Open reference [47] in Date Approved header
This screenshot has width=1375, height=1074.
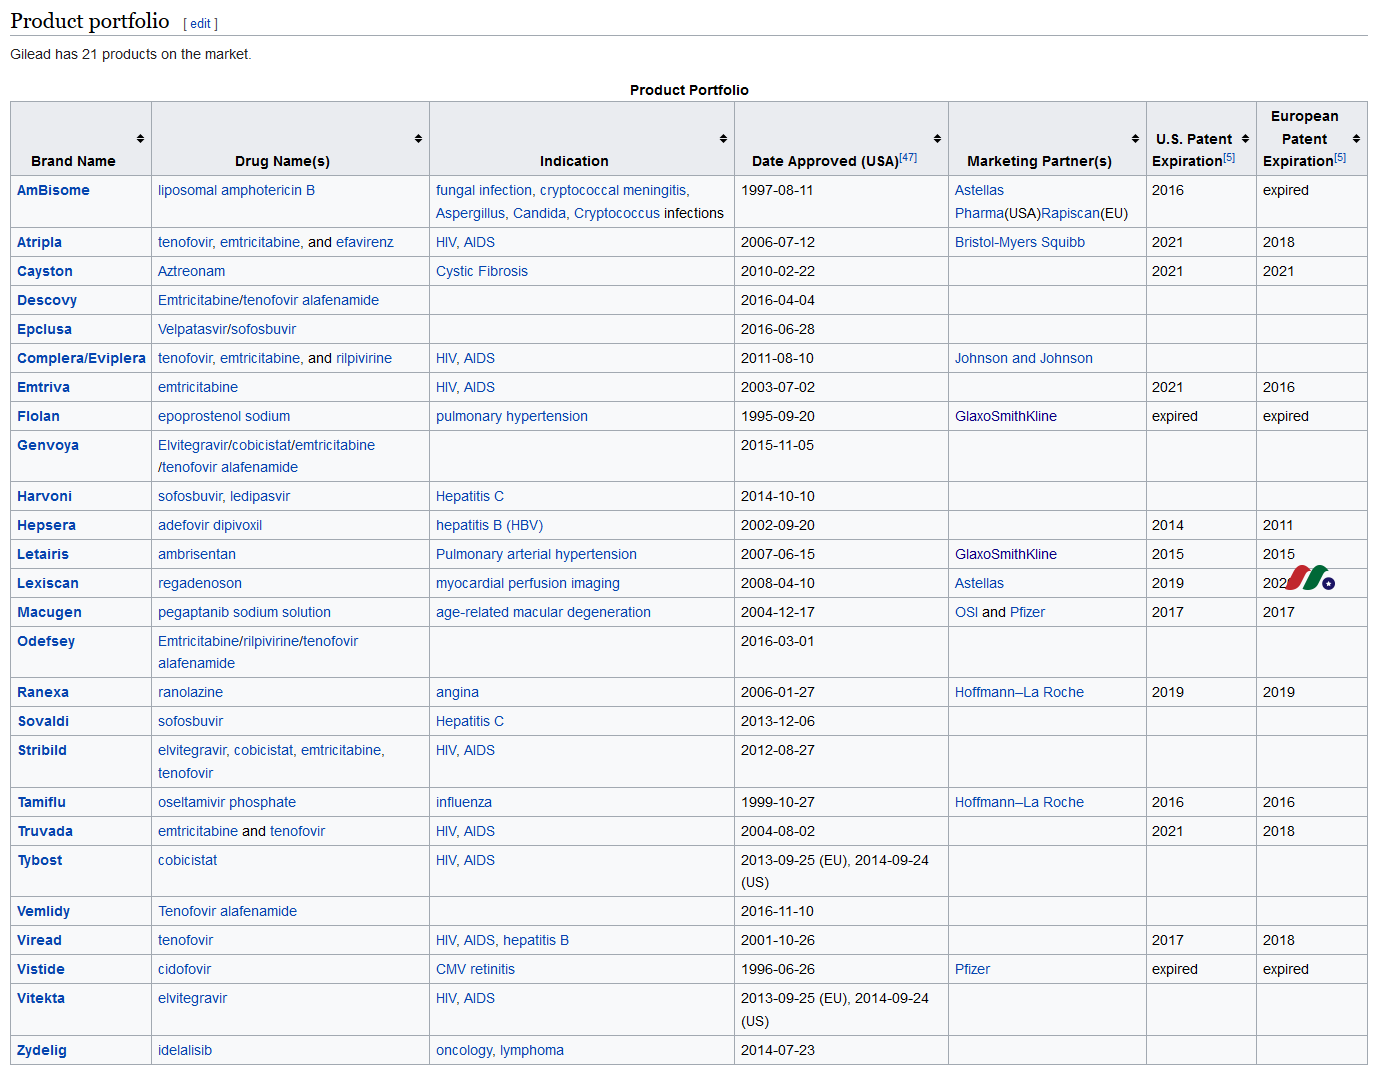908,157
